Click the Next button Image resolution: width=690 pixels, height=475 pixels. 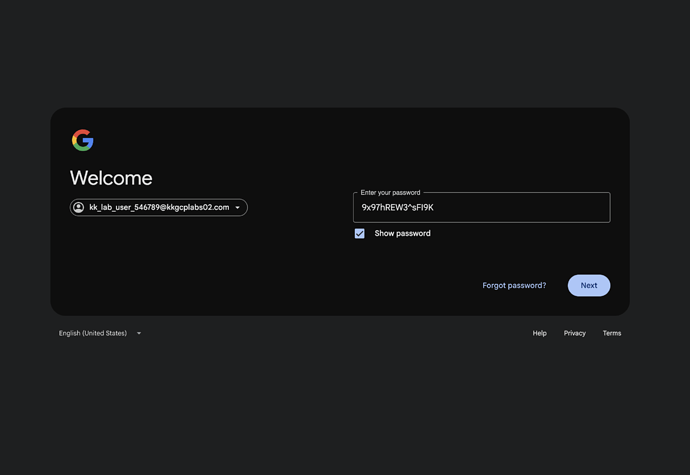click(589, 285)
